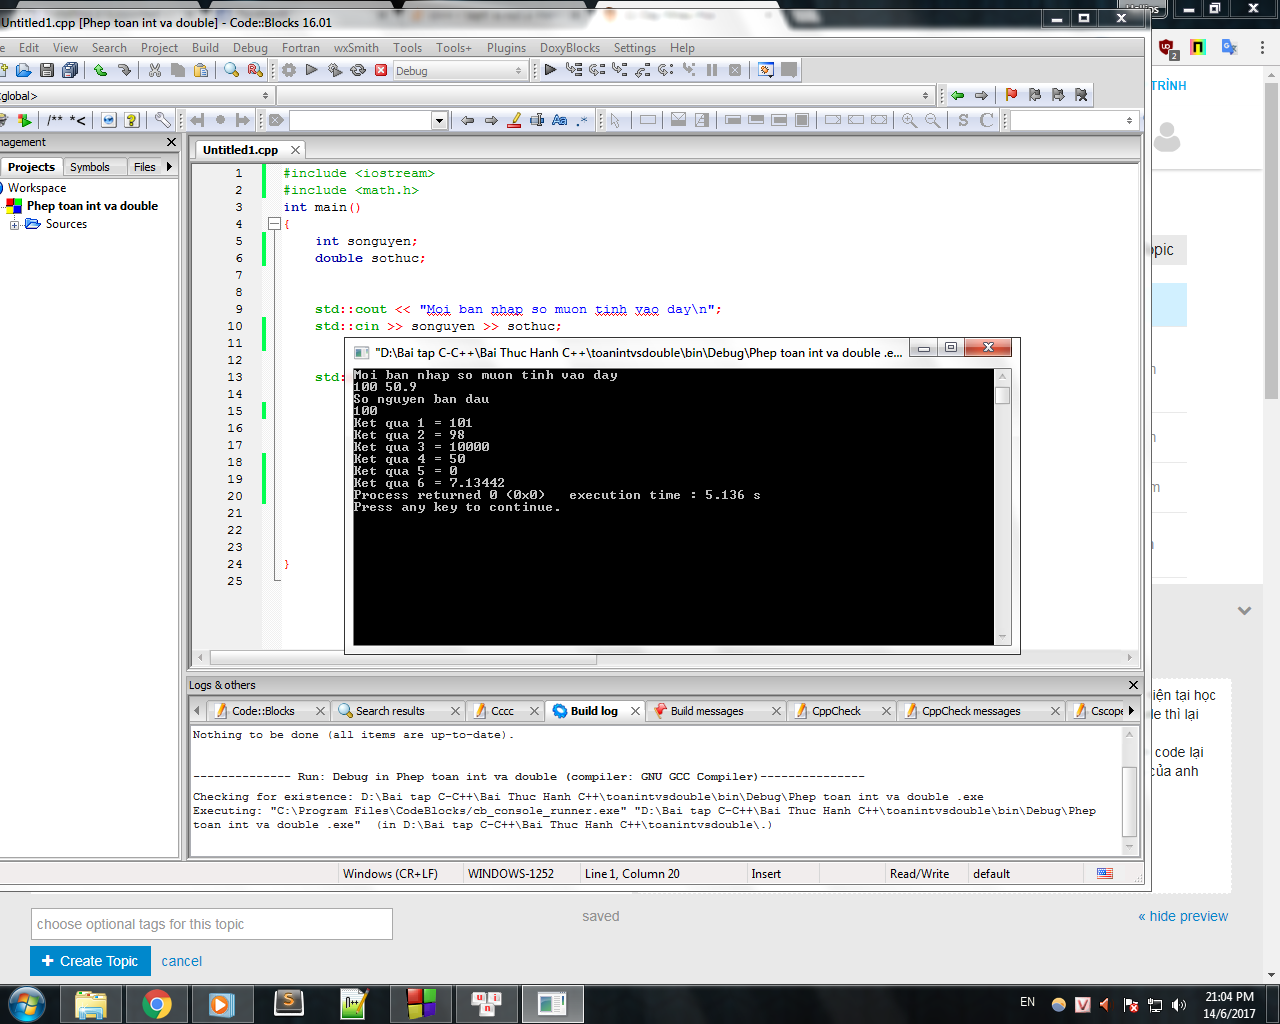Image resolution: width=1280 pixels, height=1024 pixels.
Task: Click the red Abort build icon
Action: click(381, 70)
